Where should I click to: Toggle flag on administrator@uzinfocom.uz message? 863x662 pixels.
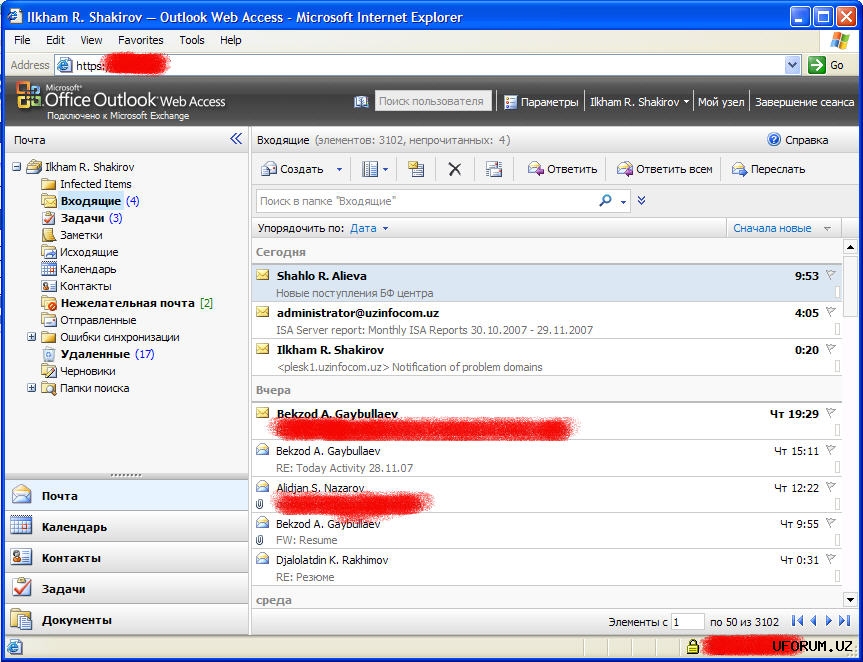[x=831, y=311]
